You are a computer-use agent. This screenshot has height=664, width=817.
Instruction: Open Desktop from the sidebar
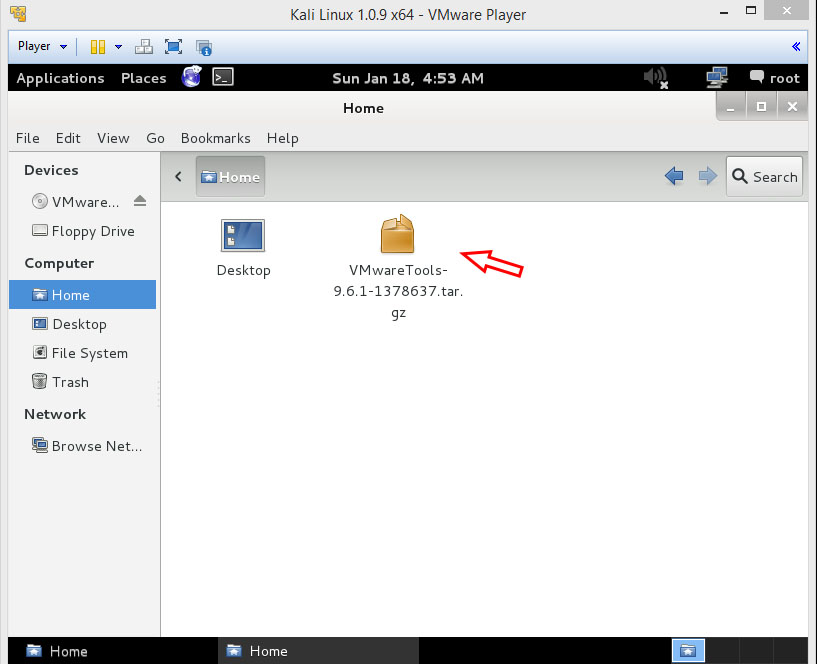(70, 324)
